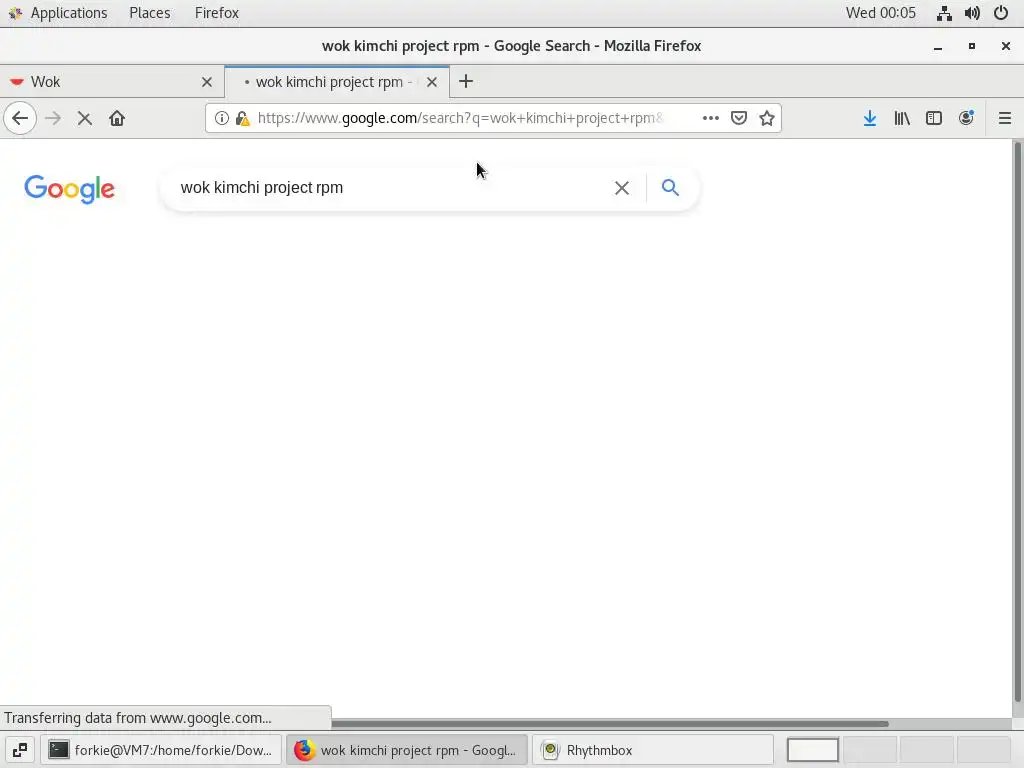The height and width of the screenshot is (768, 1024).
Task: Clear the Google search box
Action: (x=622, y=188)
